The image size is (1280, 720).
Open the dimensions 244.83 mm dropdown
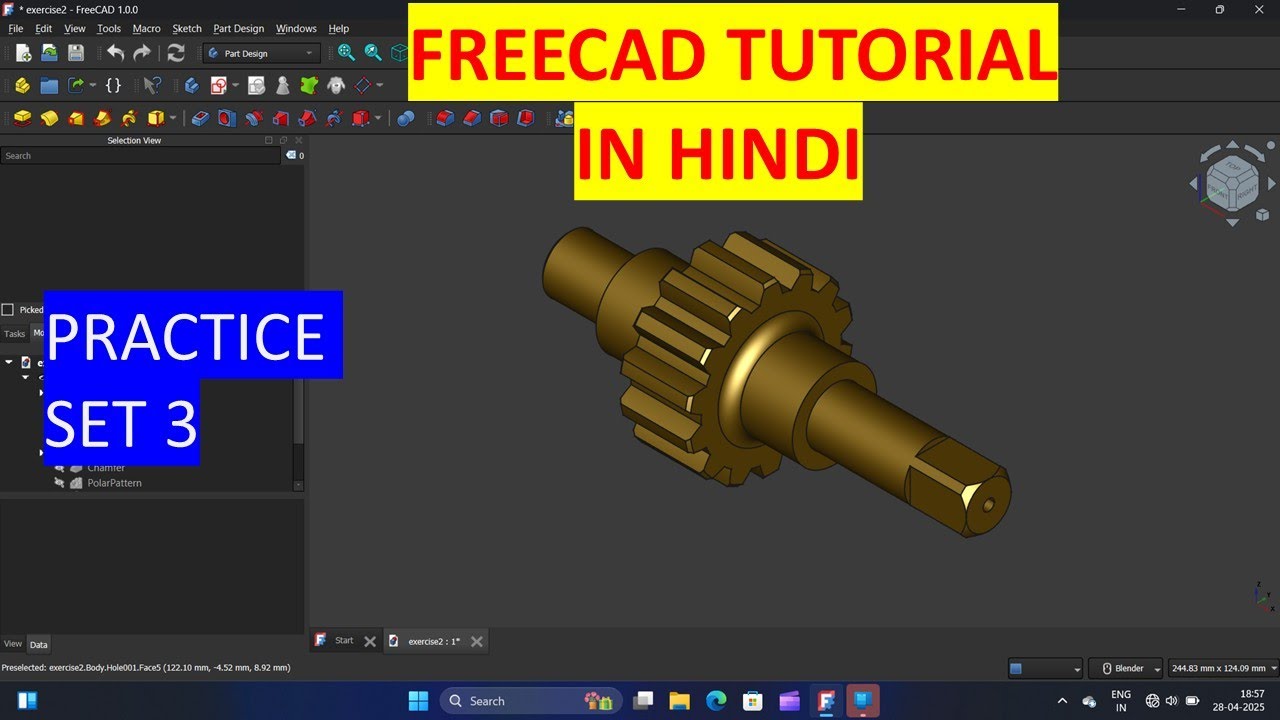tap(1223, 668)
